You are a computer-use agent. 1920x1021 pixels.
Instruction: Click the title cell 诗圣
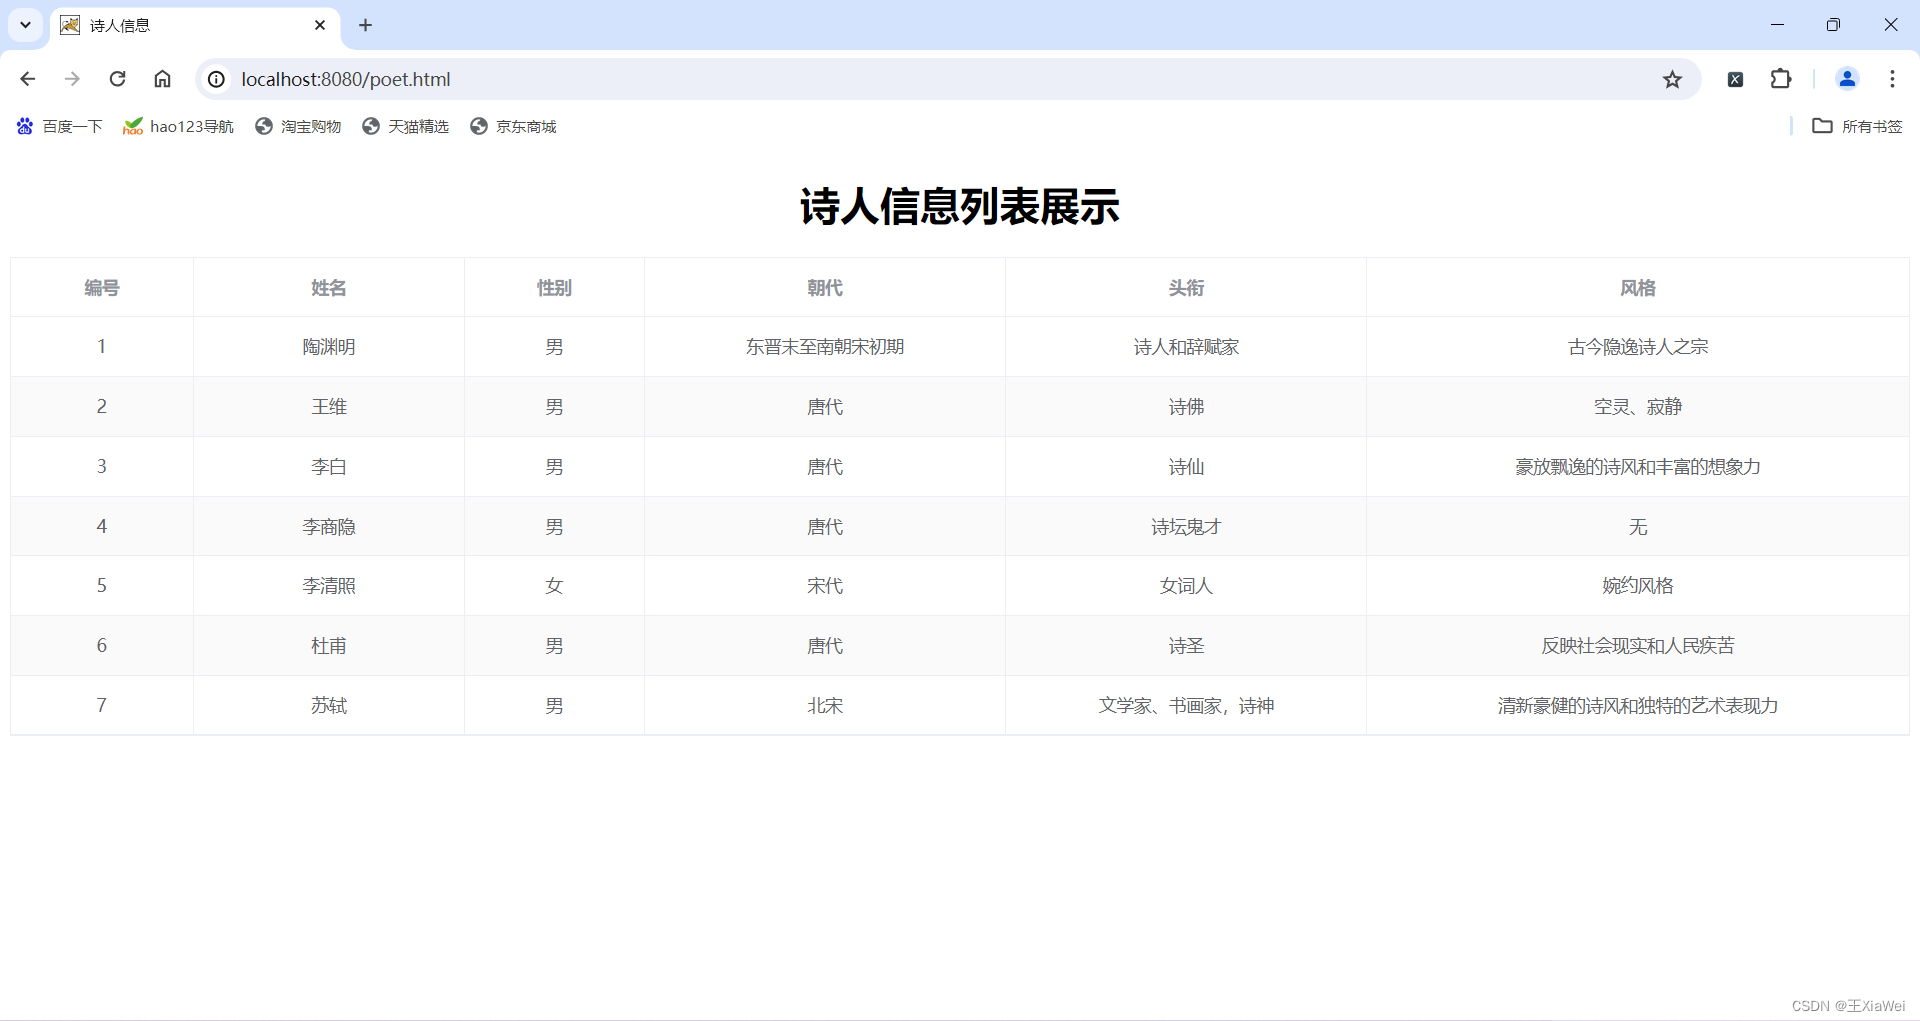pyautogui.click(x=1186, y=646)
